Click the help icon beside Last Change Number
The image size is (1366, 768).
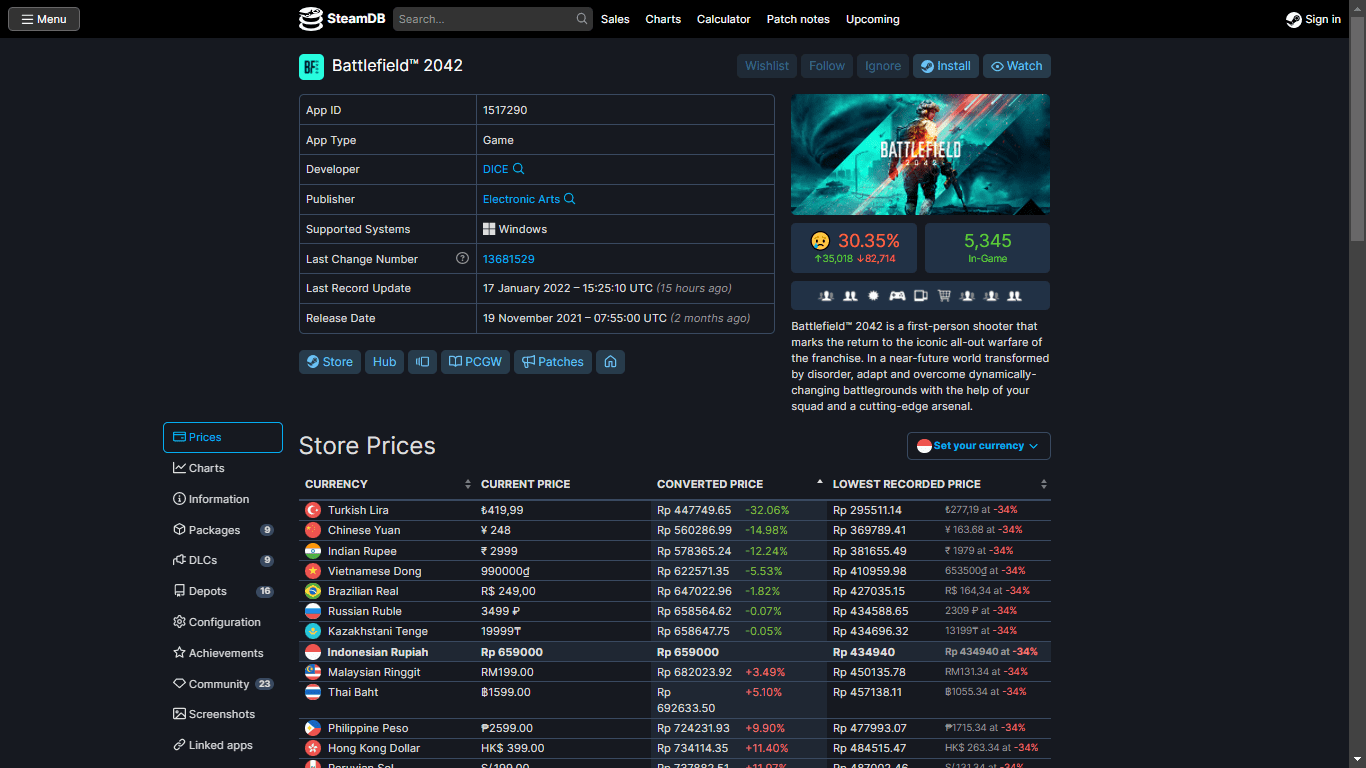pos(462,258)
